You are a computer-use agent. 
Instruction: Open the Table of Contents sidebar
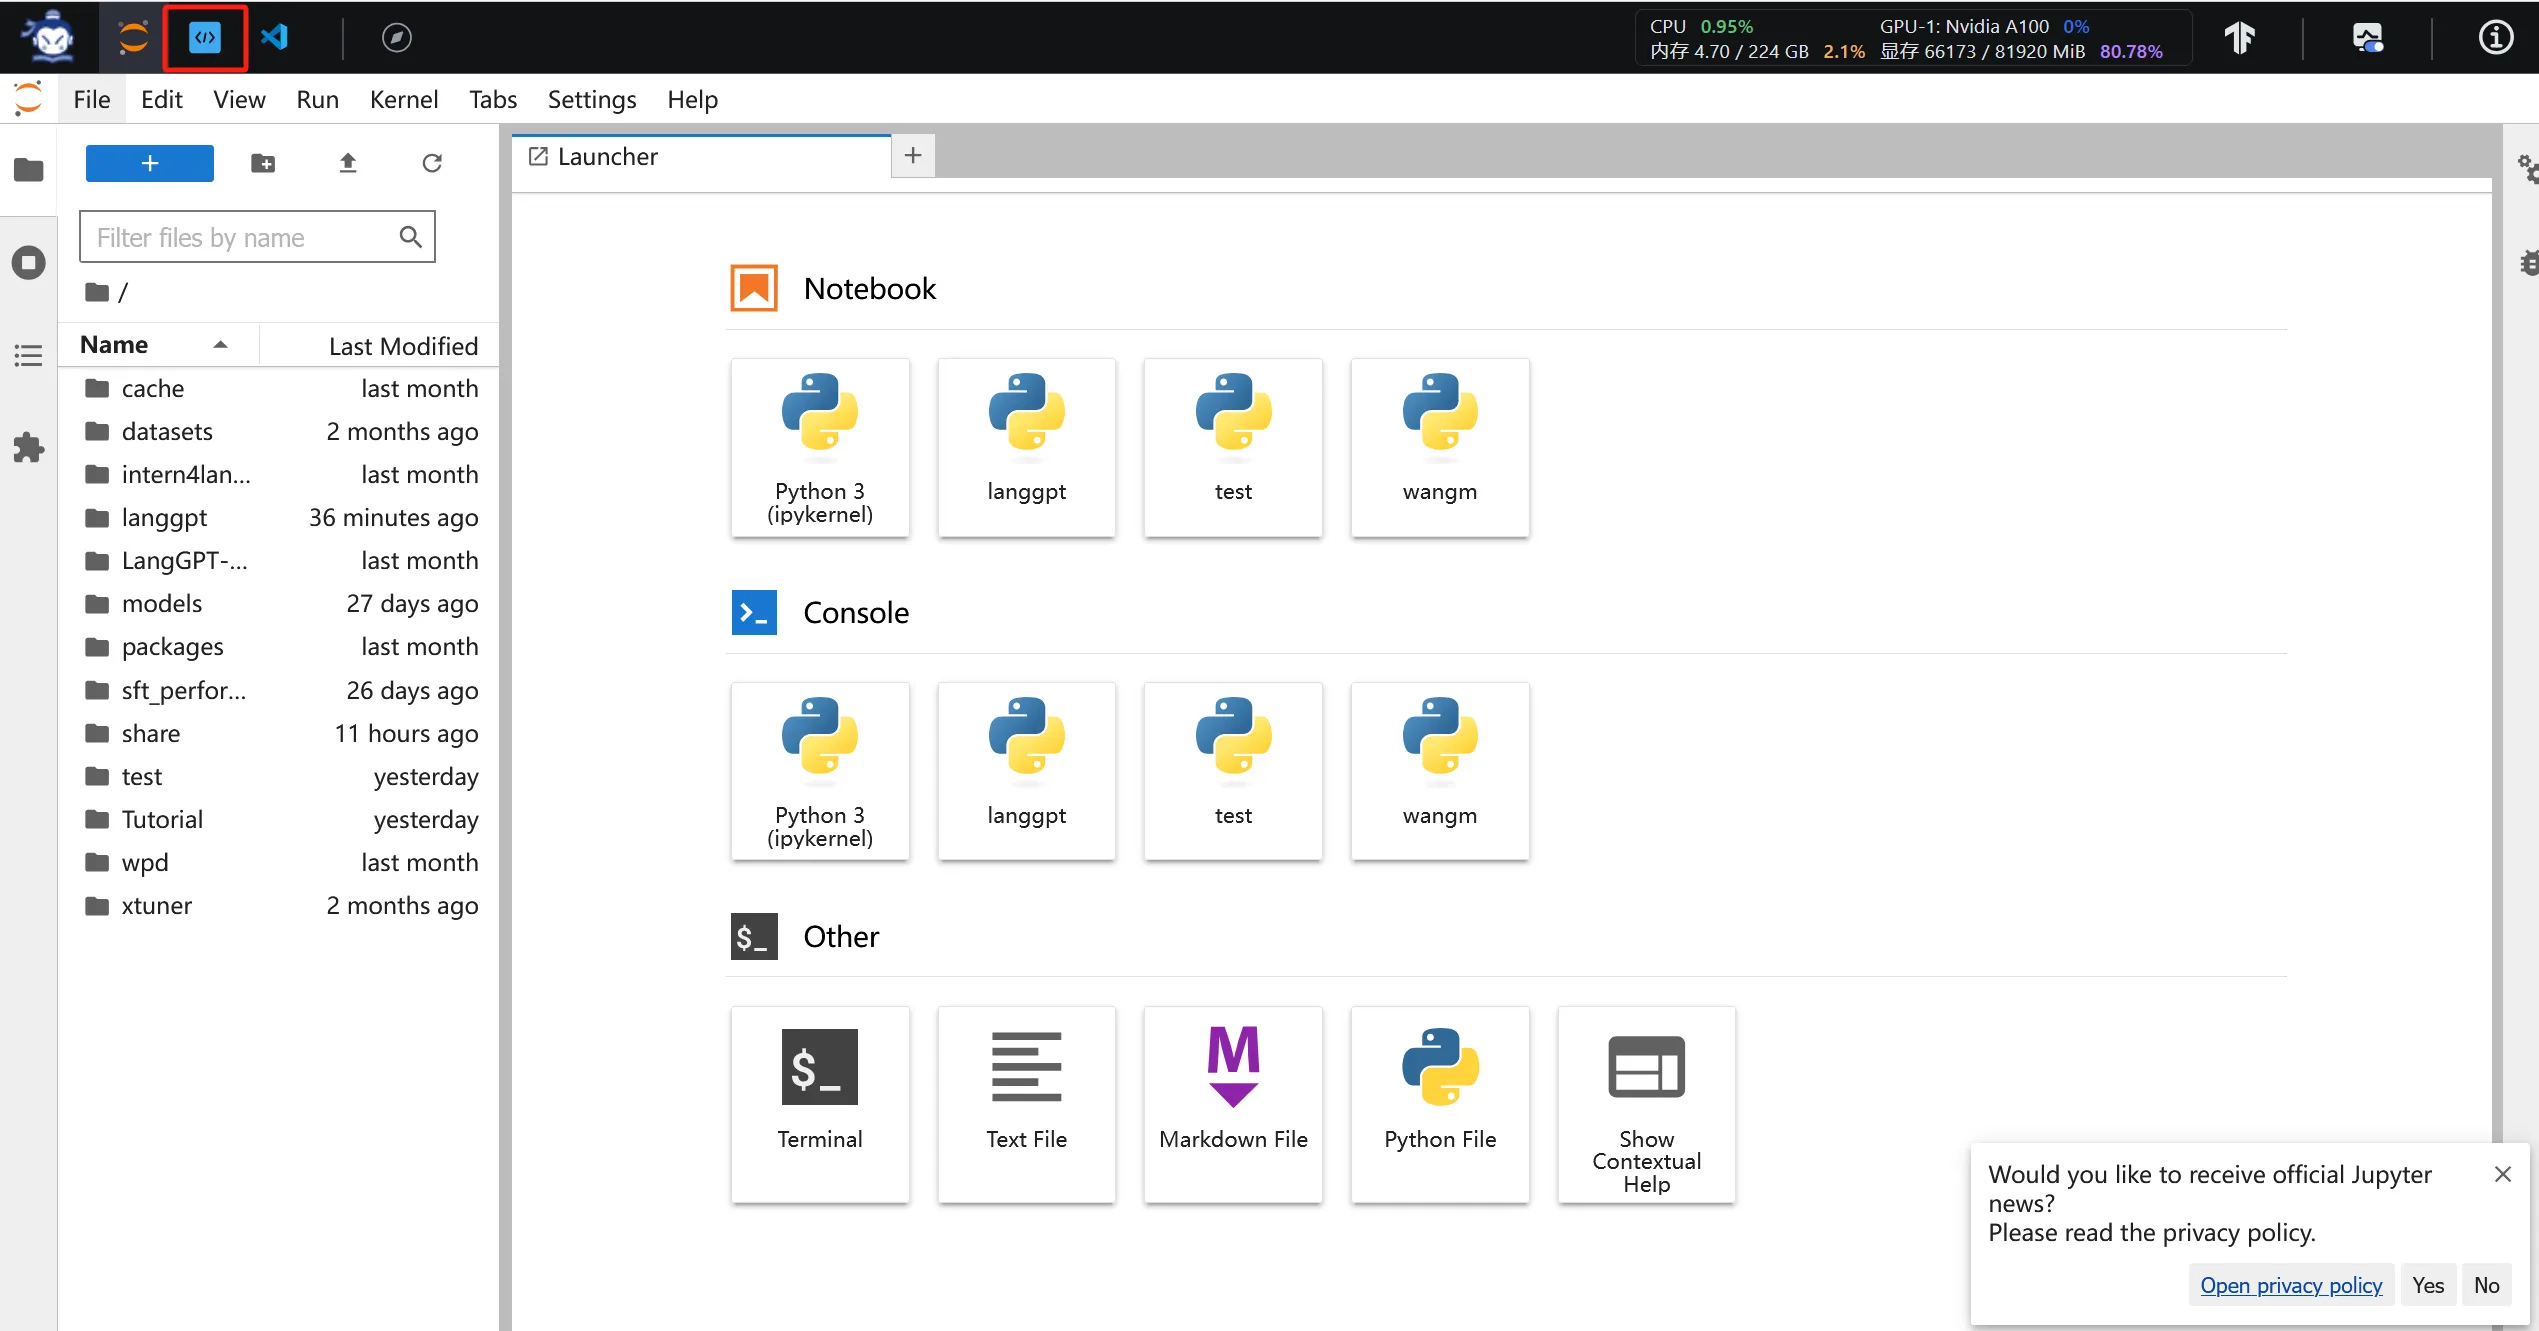click(28, 355)
